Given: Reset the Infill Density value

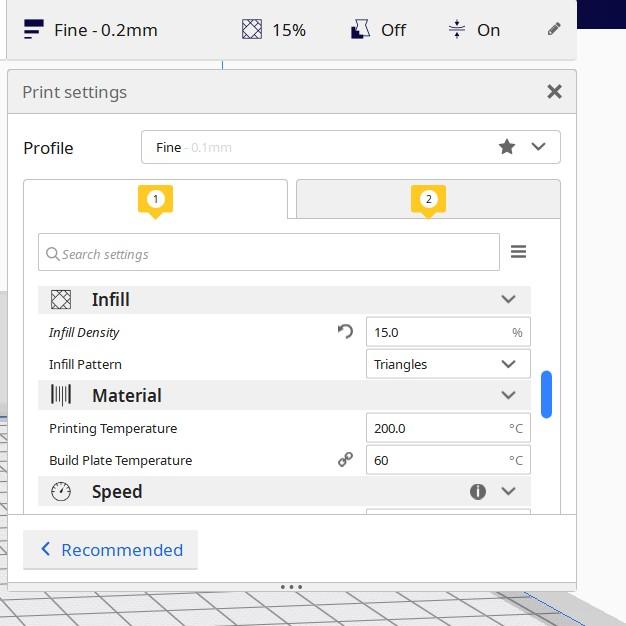Looking at the screenshot, I should point(345,331).
